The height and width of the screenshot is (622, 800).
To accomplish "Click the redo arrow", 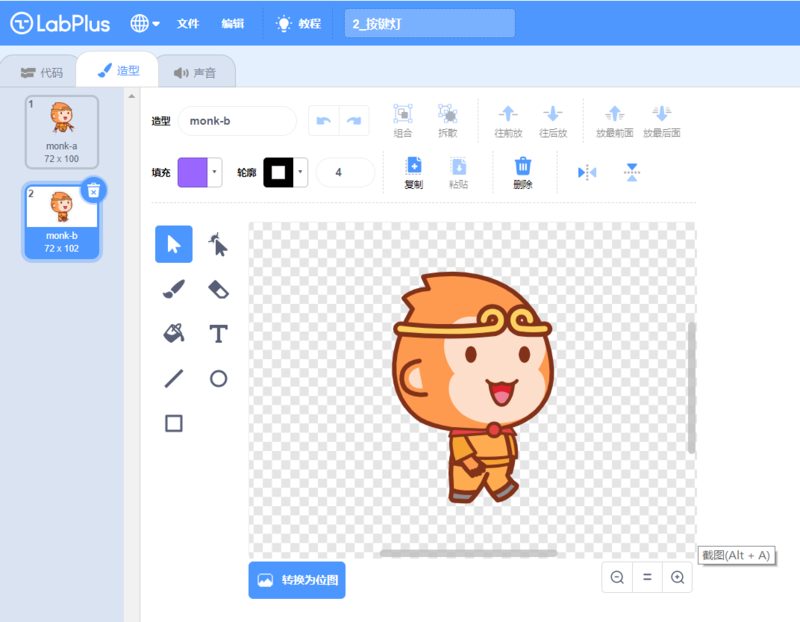I will [x=354, y=121].
